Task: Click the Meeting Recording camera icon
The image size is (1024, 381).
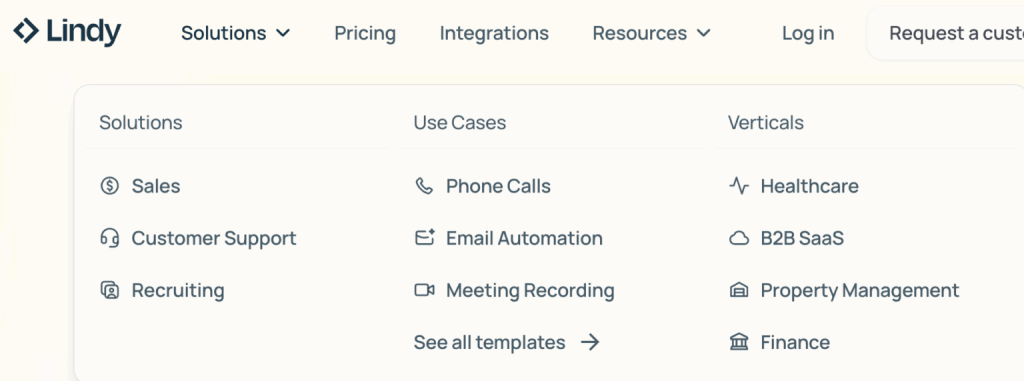Action: point(424,290)
